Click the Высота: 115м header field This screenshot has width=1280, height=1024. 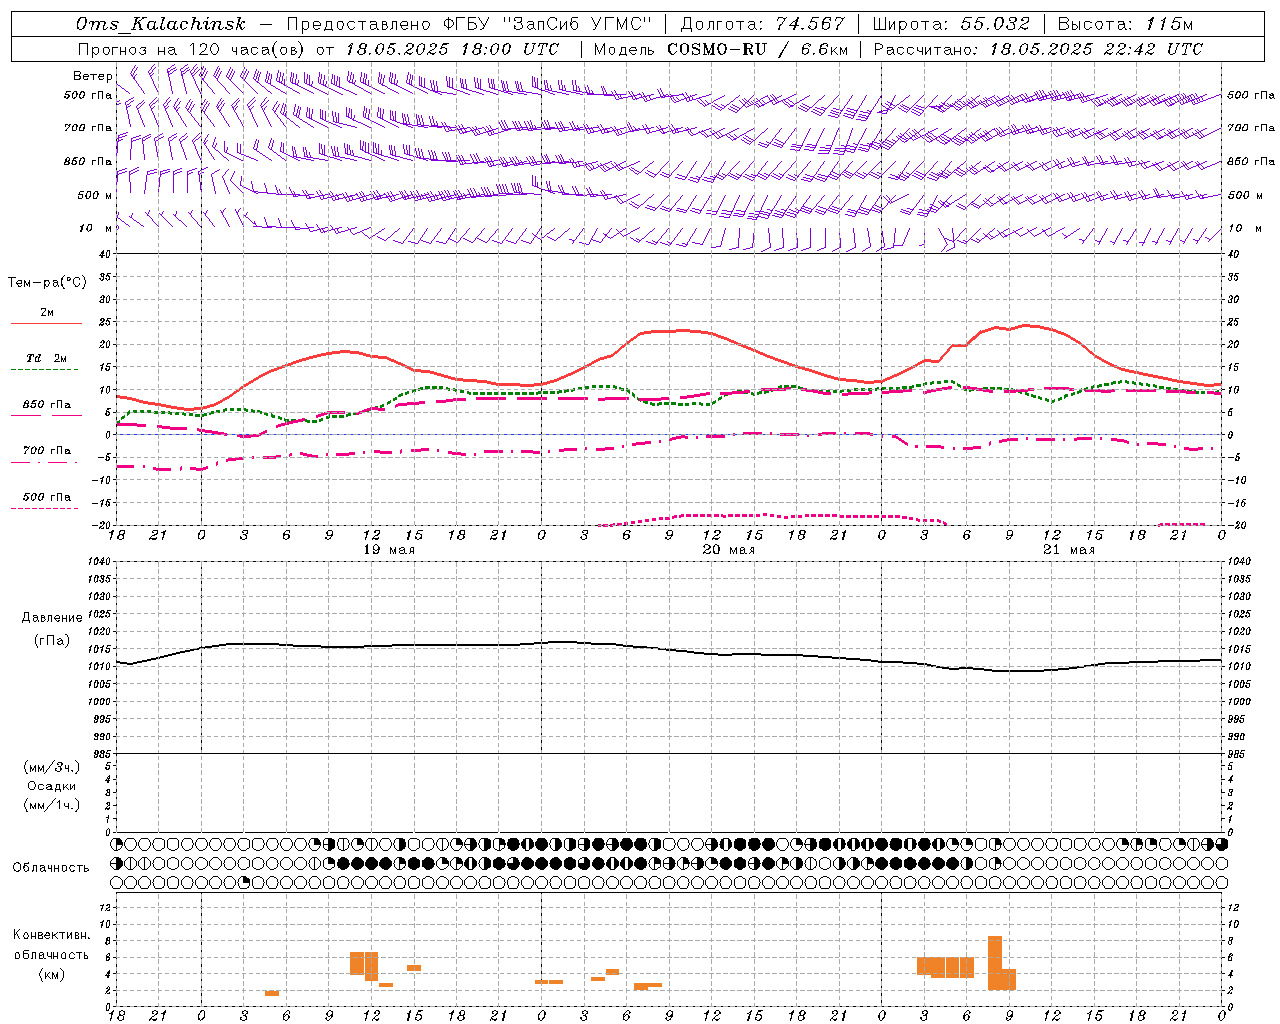1126,24
